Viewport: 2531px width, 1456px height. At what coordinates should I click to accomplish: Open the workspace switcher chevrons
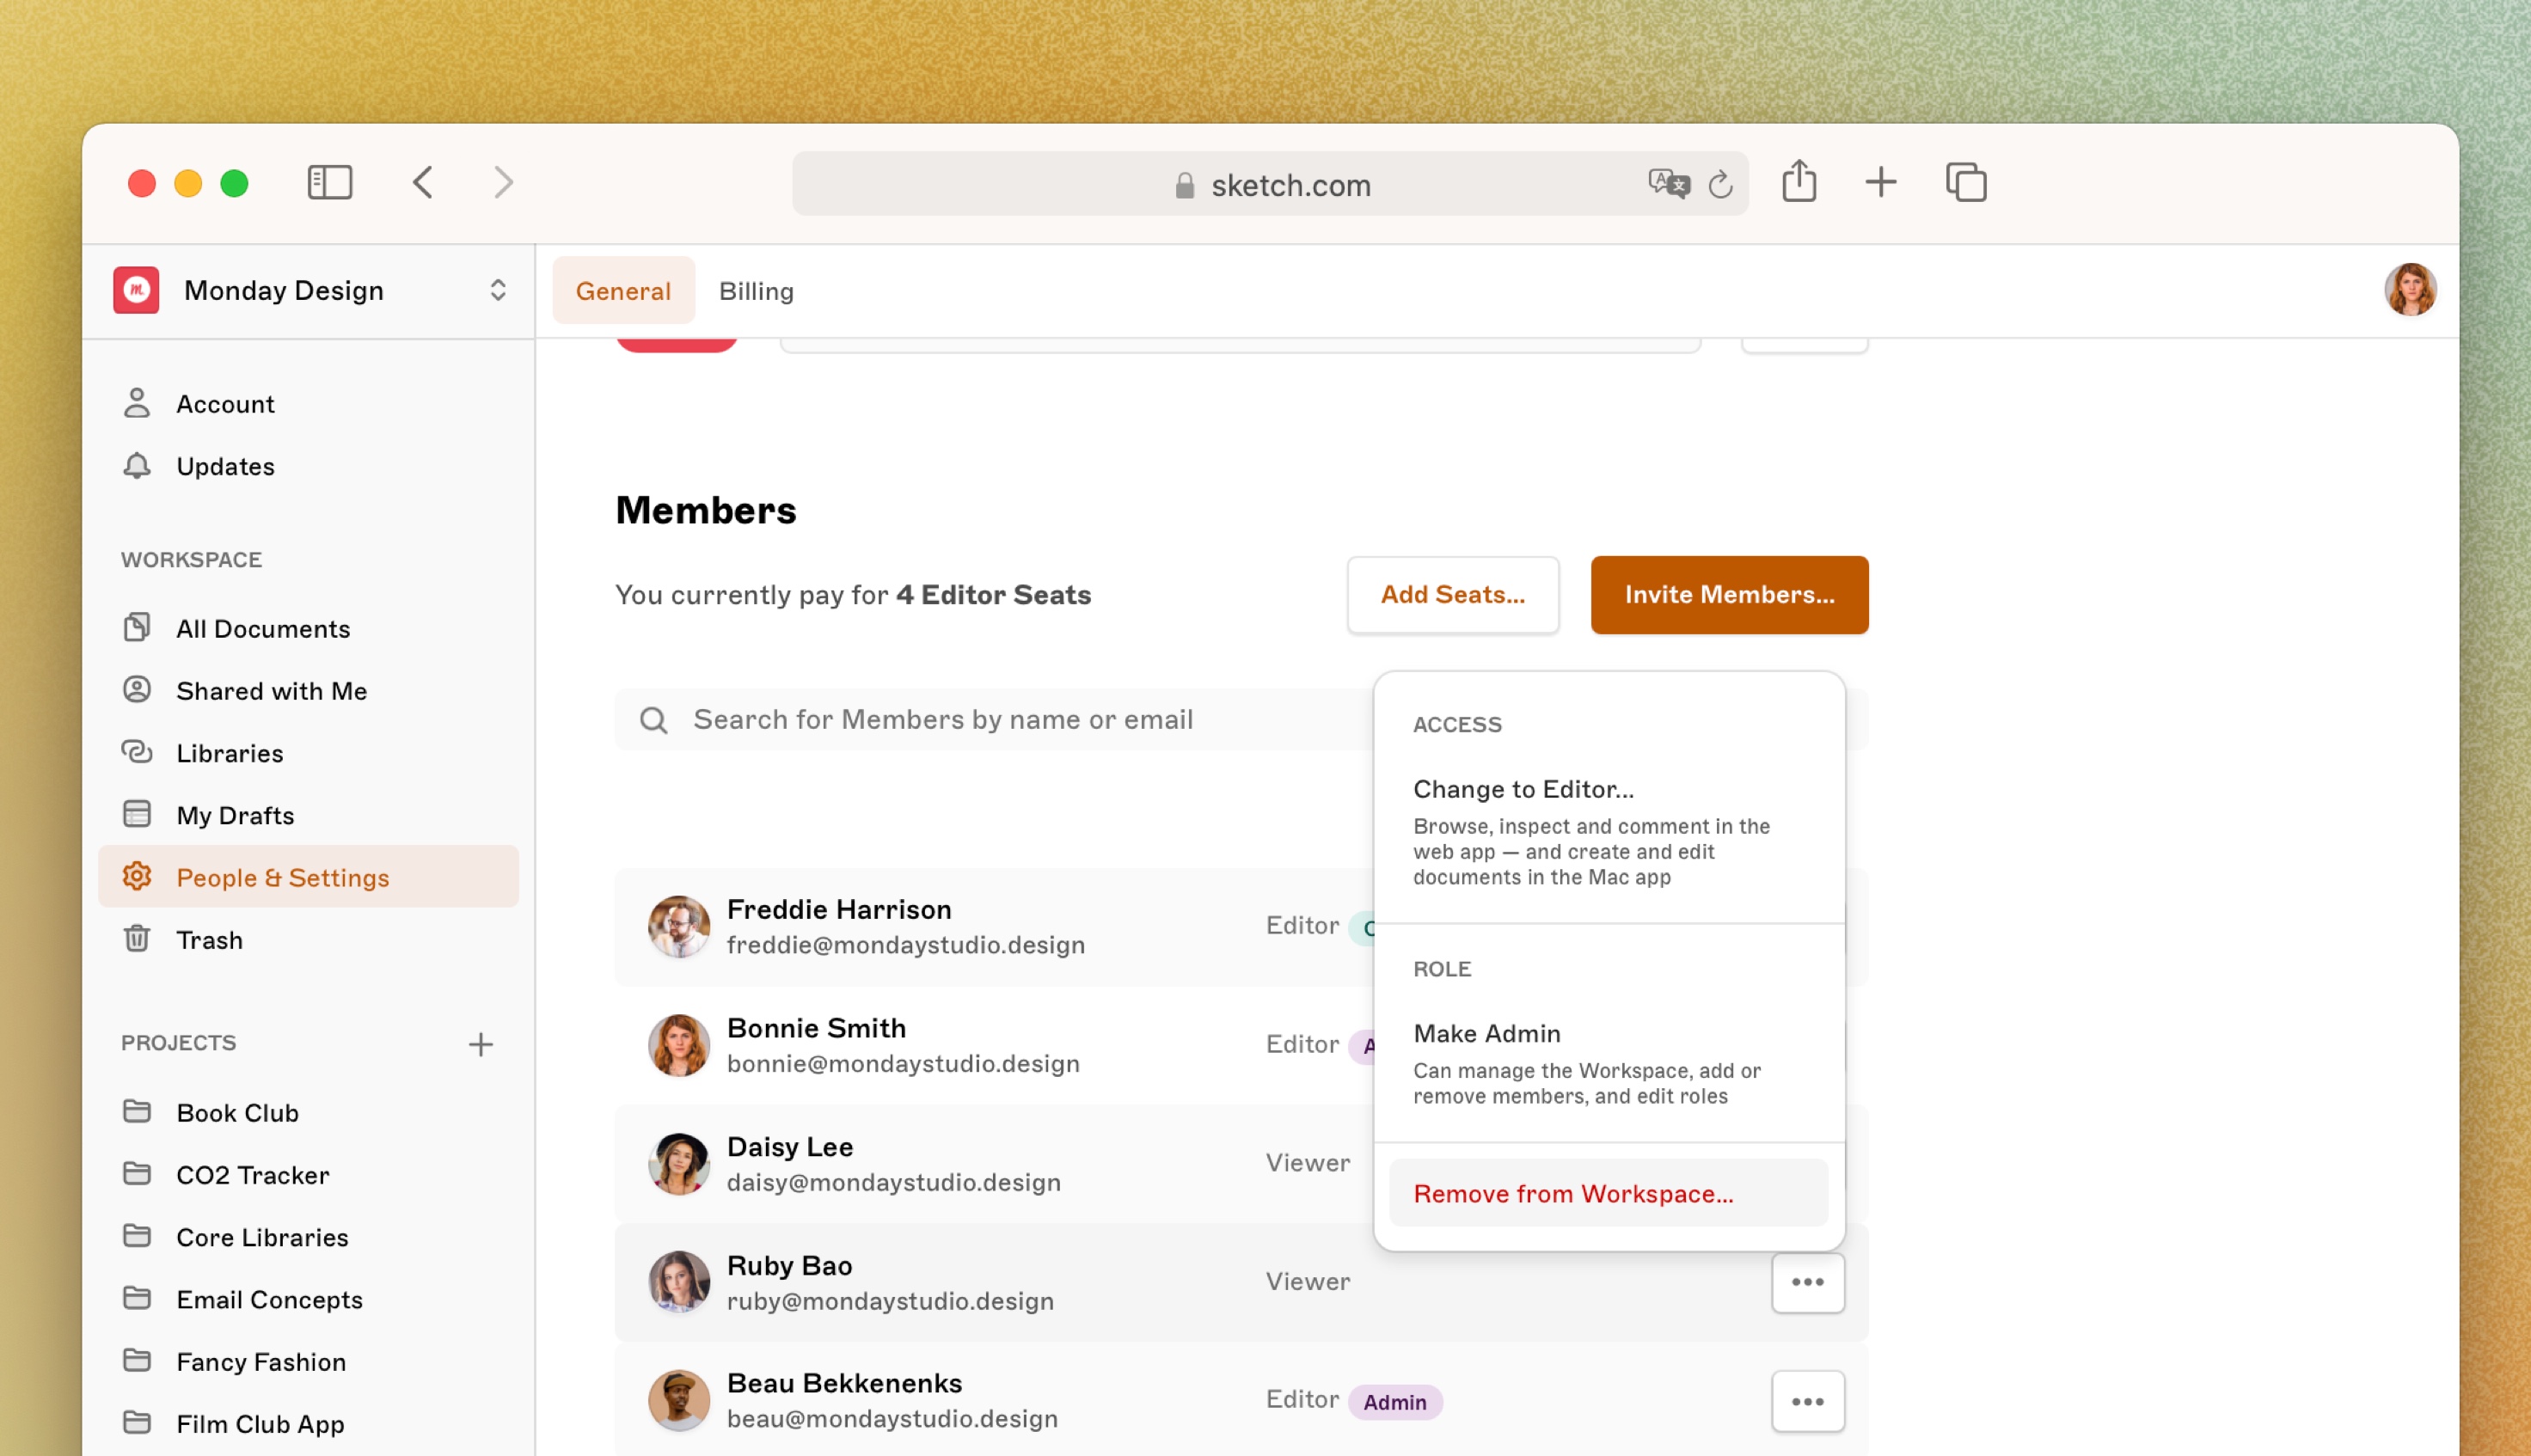(497, 290)
